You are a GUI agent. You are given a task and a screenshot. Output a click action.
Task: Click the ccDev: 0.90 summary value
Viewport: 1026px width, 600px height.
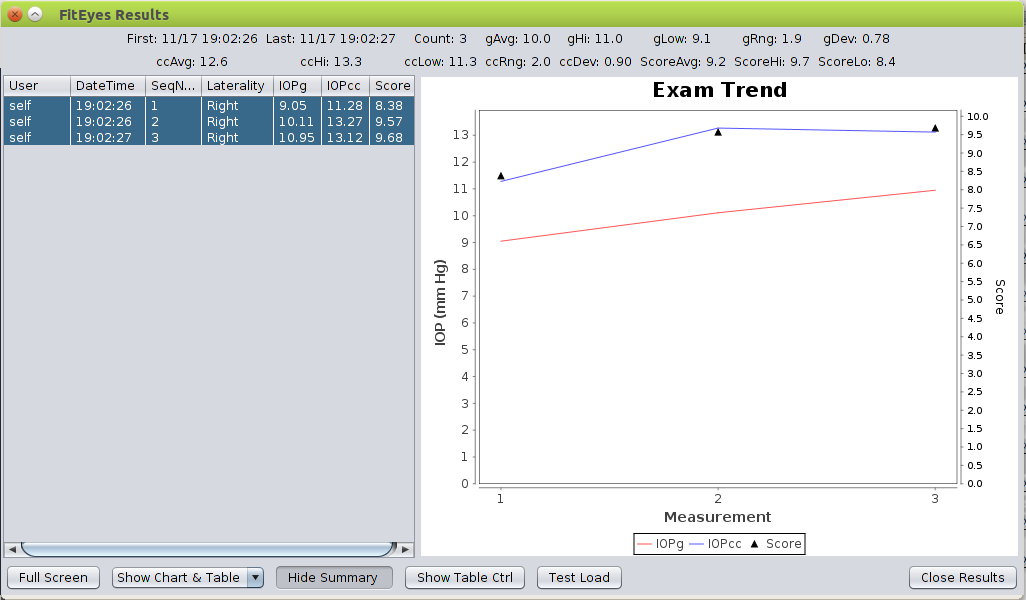click(595, 62)
